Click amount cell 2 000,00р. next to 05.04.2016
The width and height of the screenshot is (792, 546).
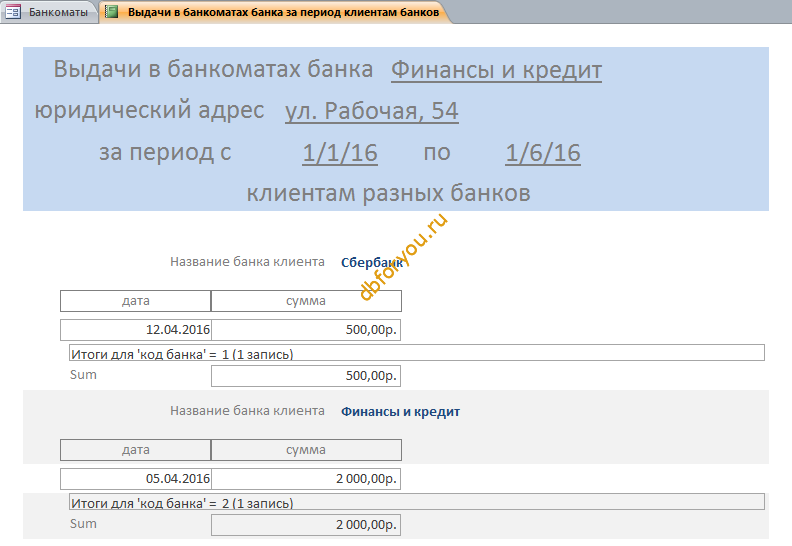306,479
